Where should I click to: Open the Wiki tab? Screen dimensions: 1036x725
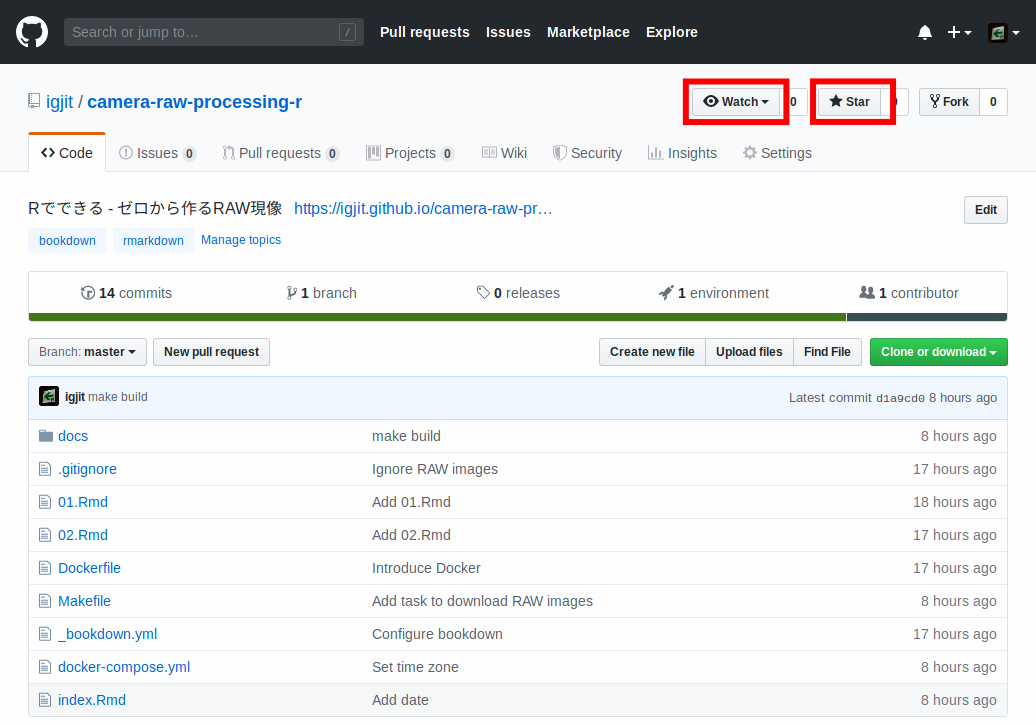(x=504, y=153)
